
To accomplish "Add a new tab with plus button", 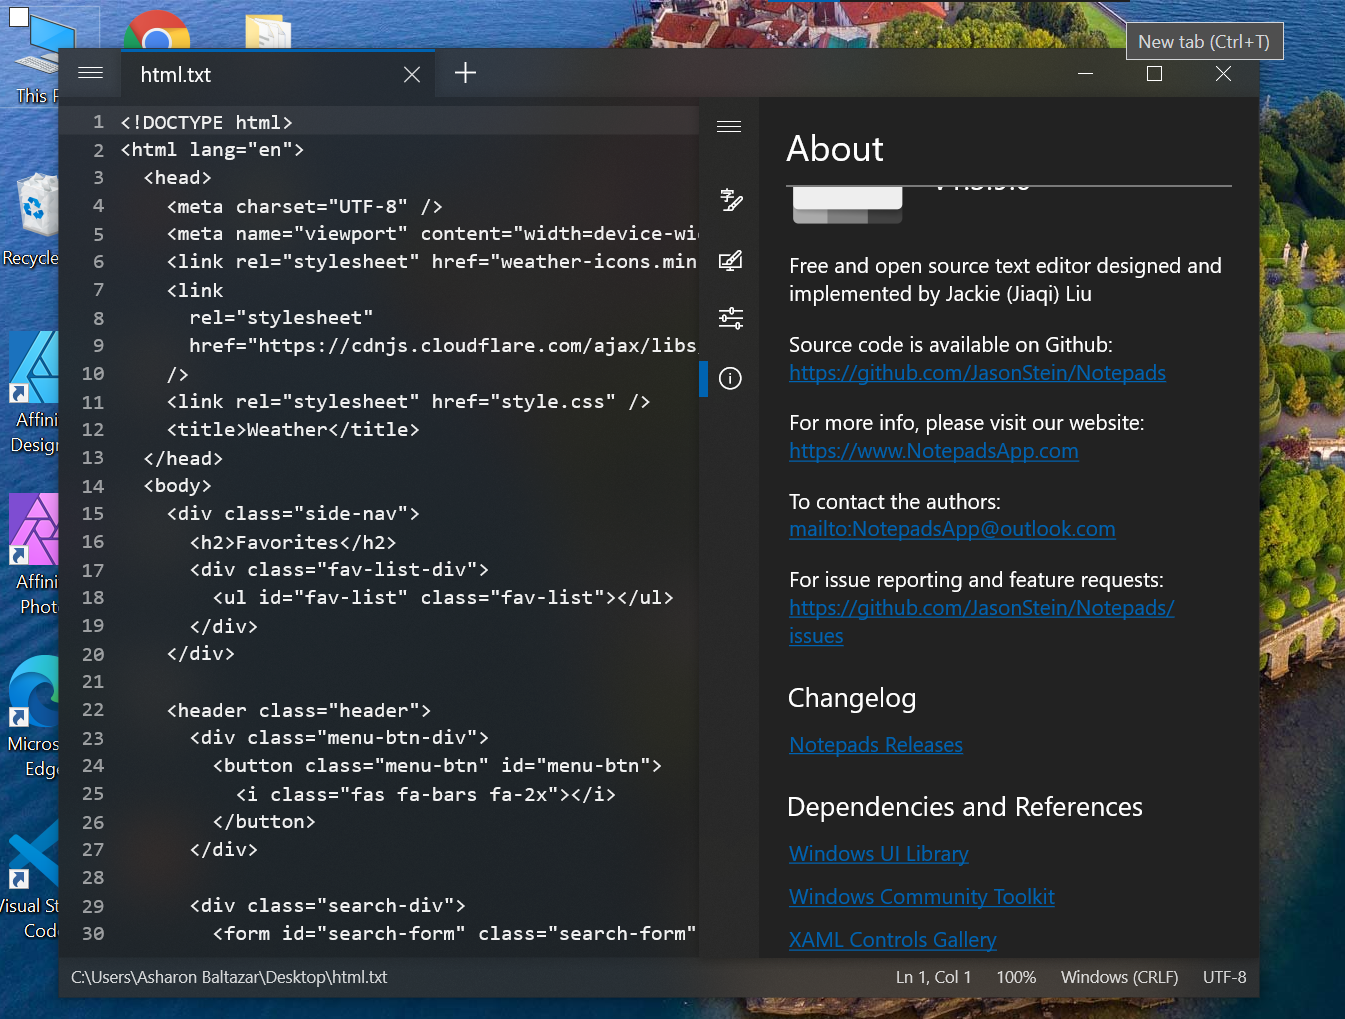I will (x=465, y=73).
